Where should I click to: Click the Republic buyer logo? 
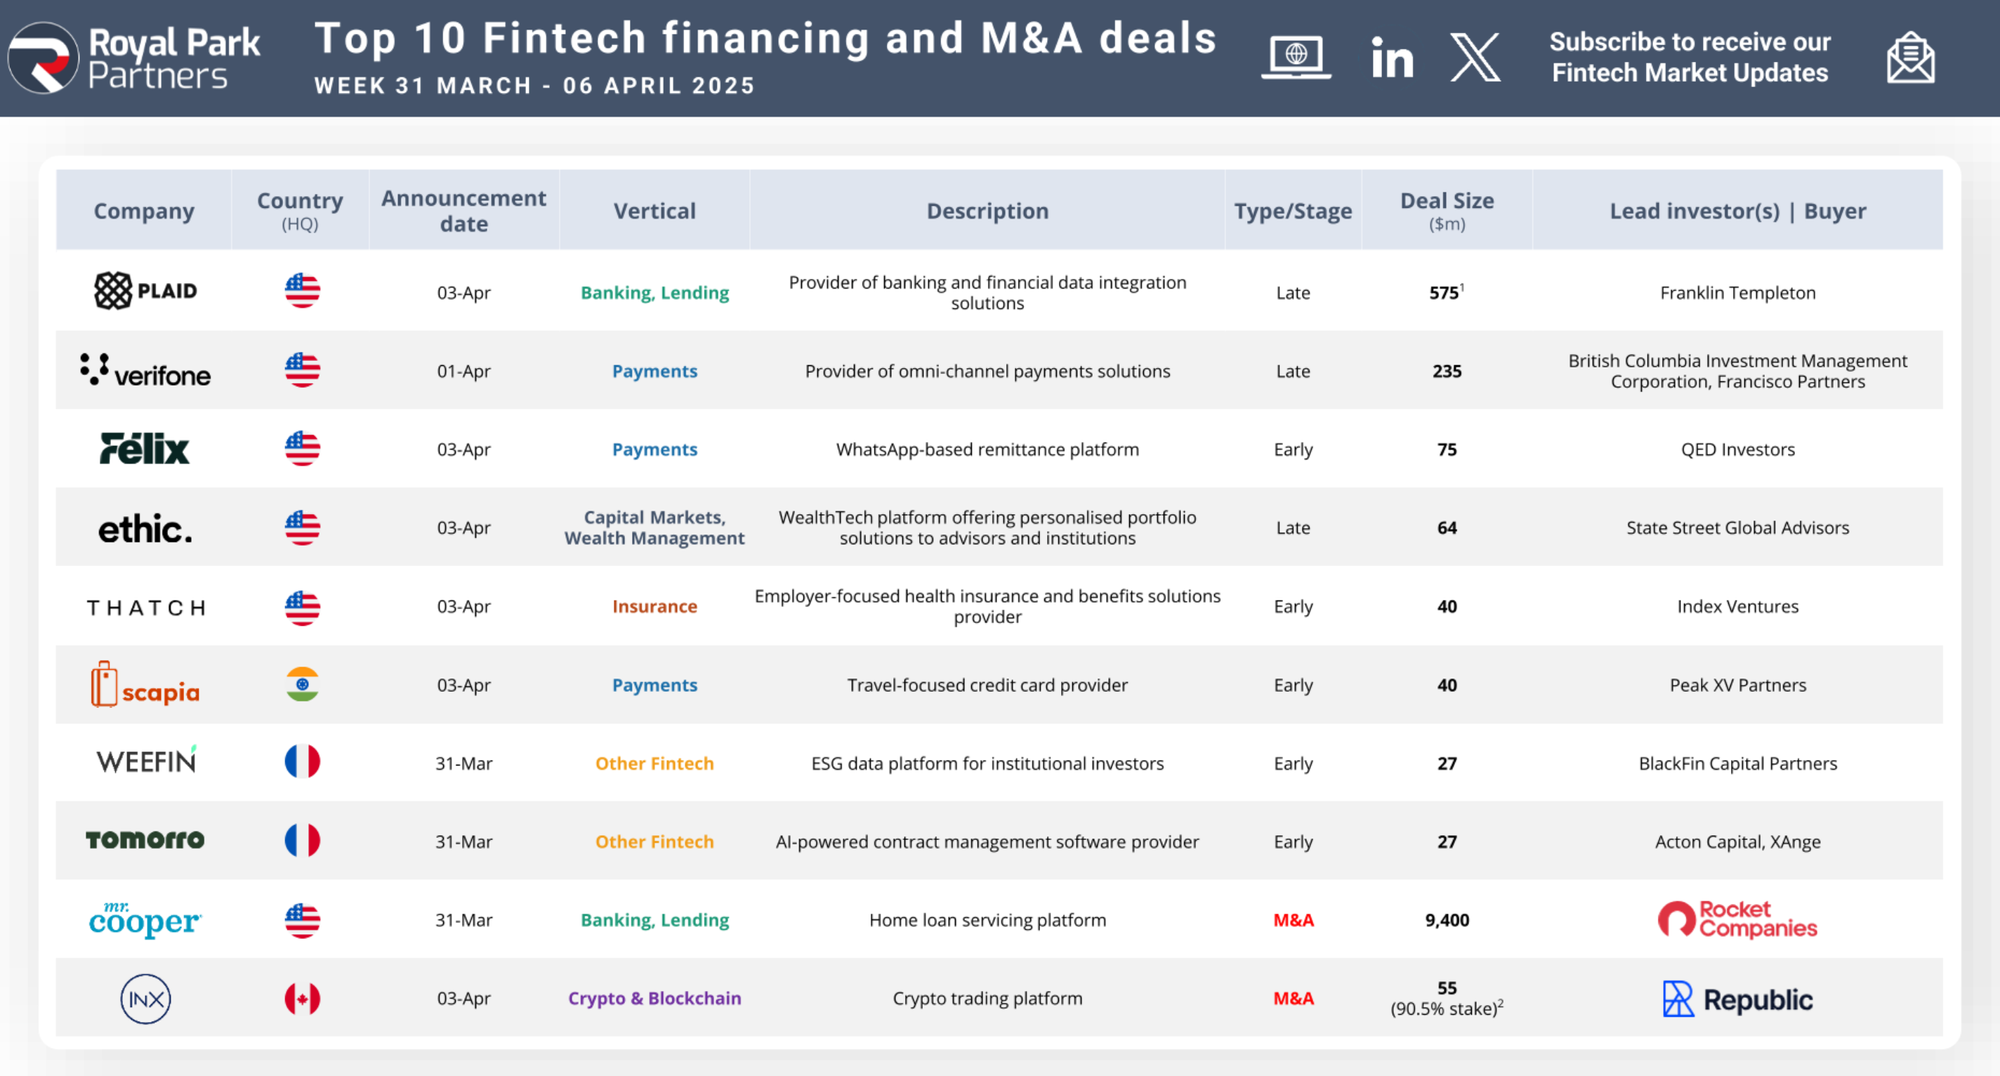tap(1737, 999)
